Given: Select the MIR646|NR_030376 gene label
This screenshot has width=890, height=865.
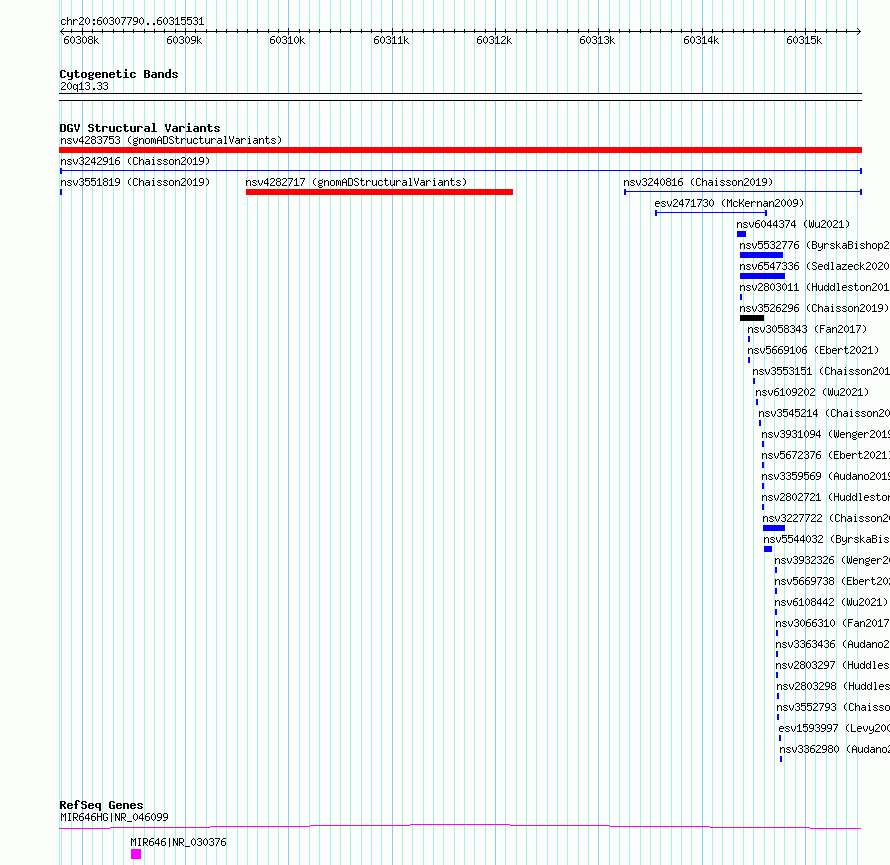Looking at the screenshot, I should point(178,842).
